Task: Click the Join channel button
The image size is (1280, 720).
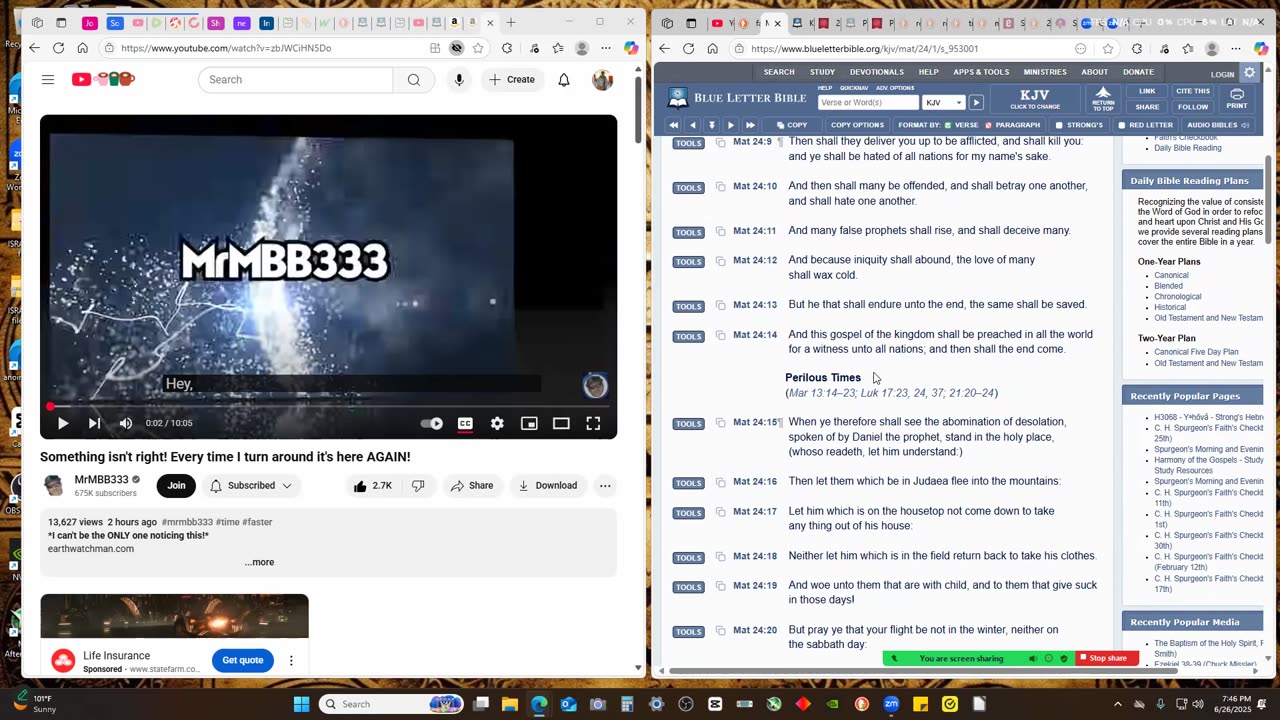Action: coord(176,486)
